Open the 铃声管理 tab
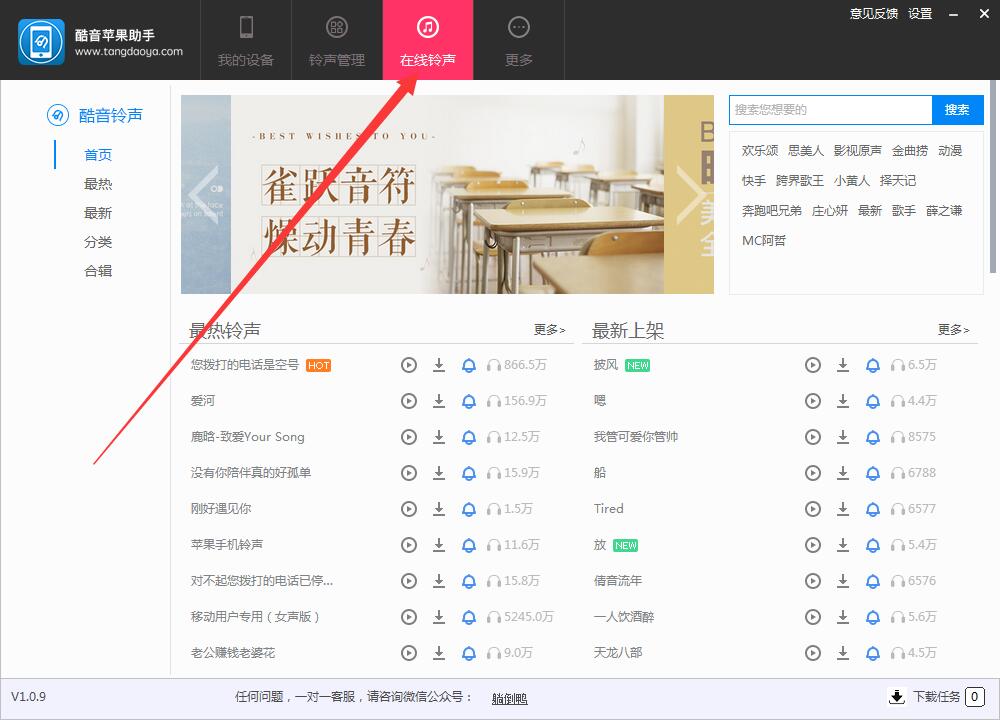This screenshot has height=720, width=1000. (x=336, y=40)
